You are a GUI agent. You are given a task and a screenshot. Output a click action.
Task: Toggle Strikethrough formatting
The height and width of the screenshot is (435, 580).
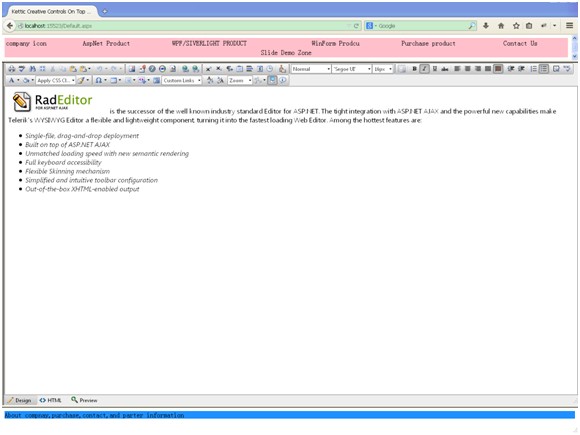pos(445,69)
